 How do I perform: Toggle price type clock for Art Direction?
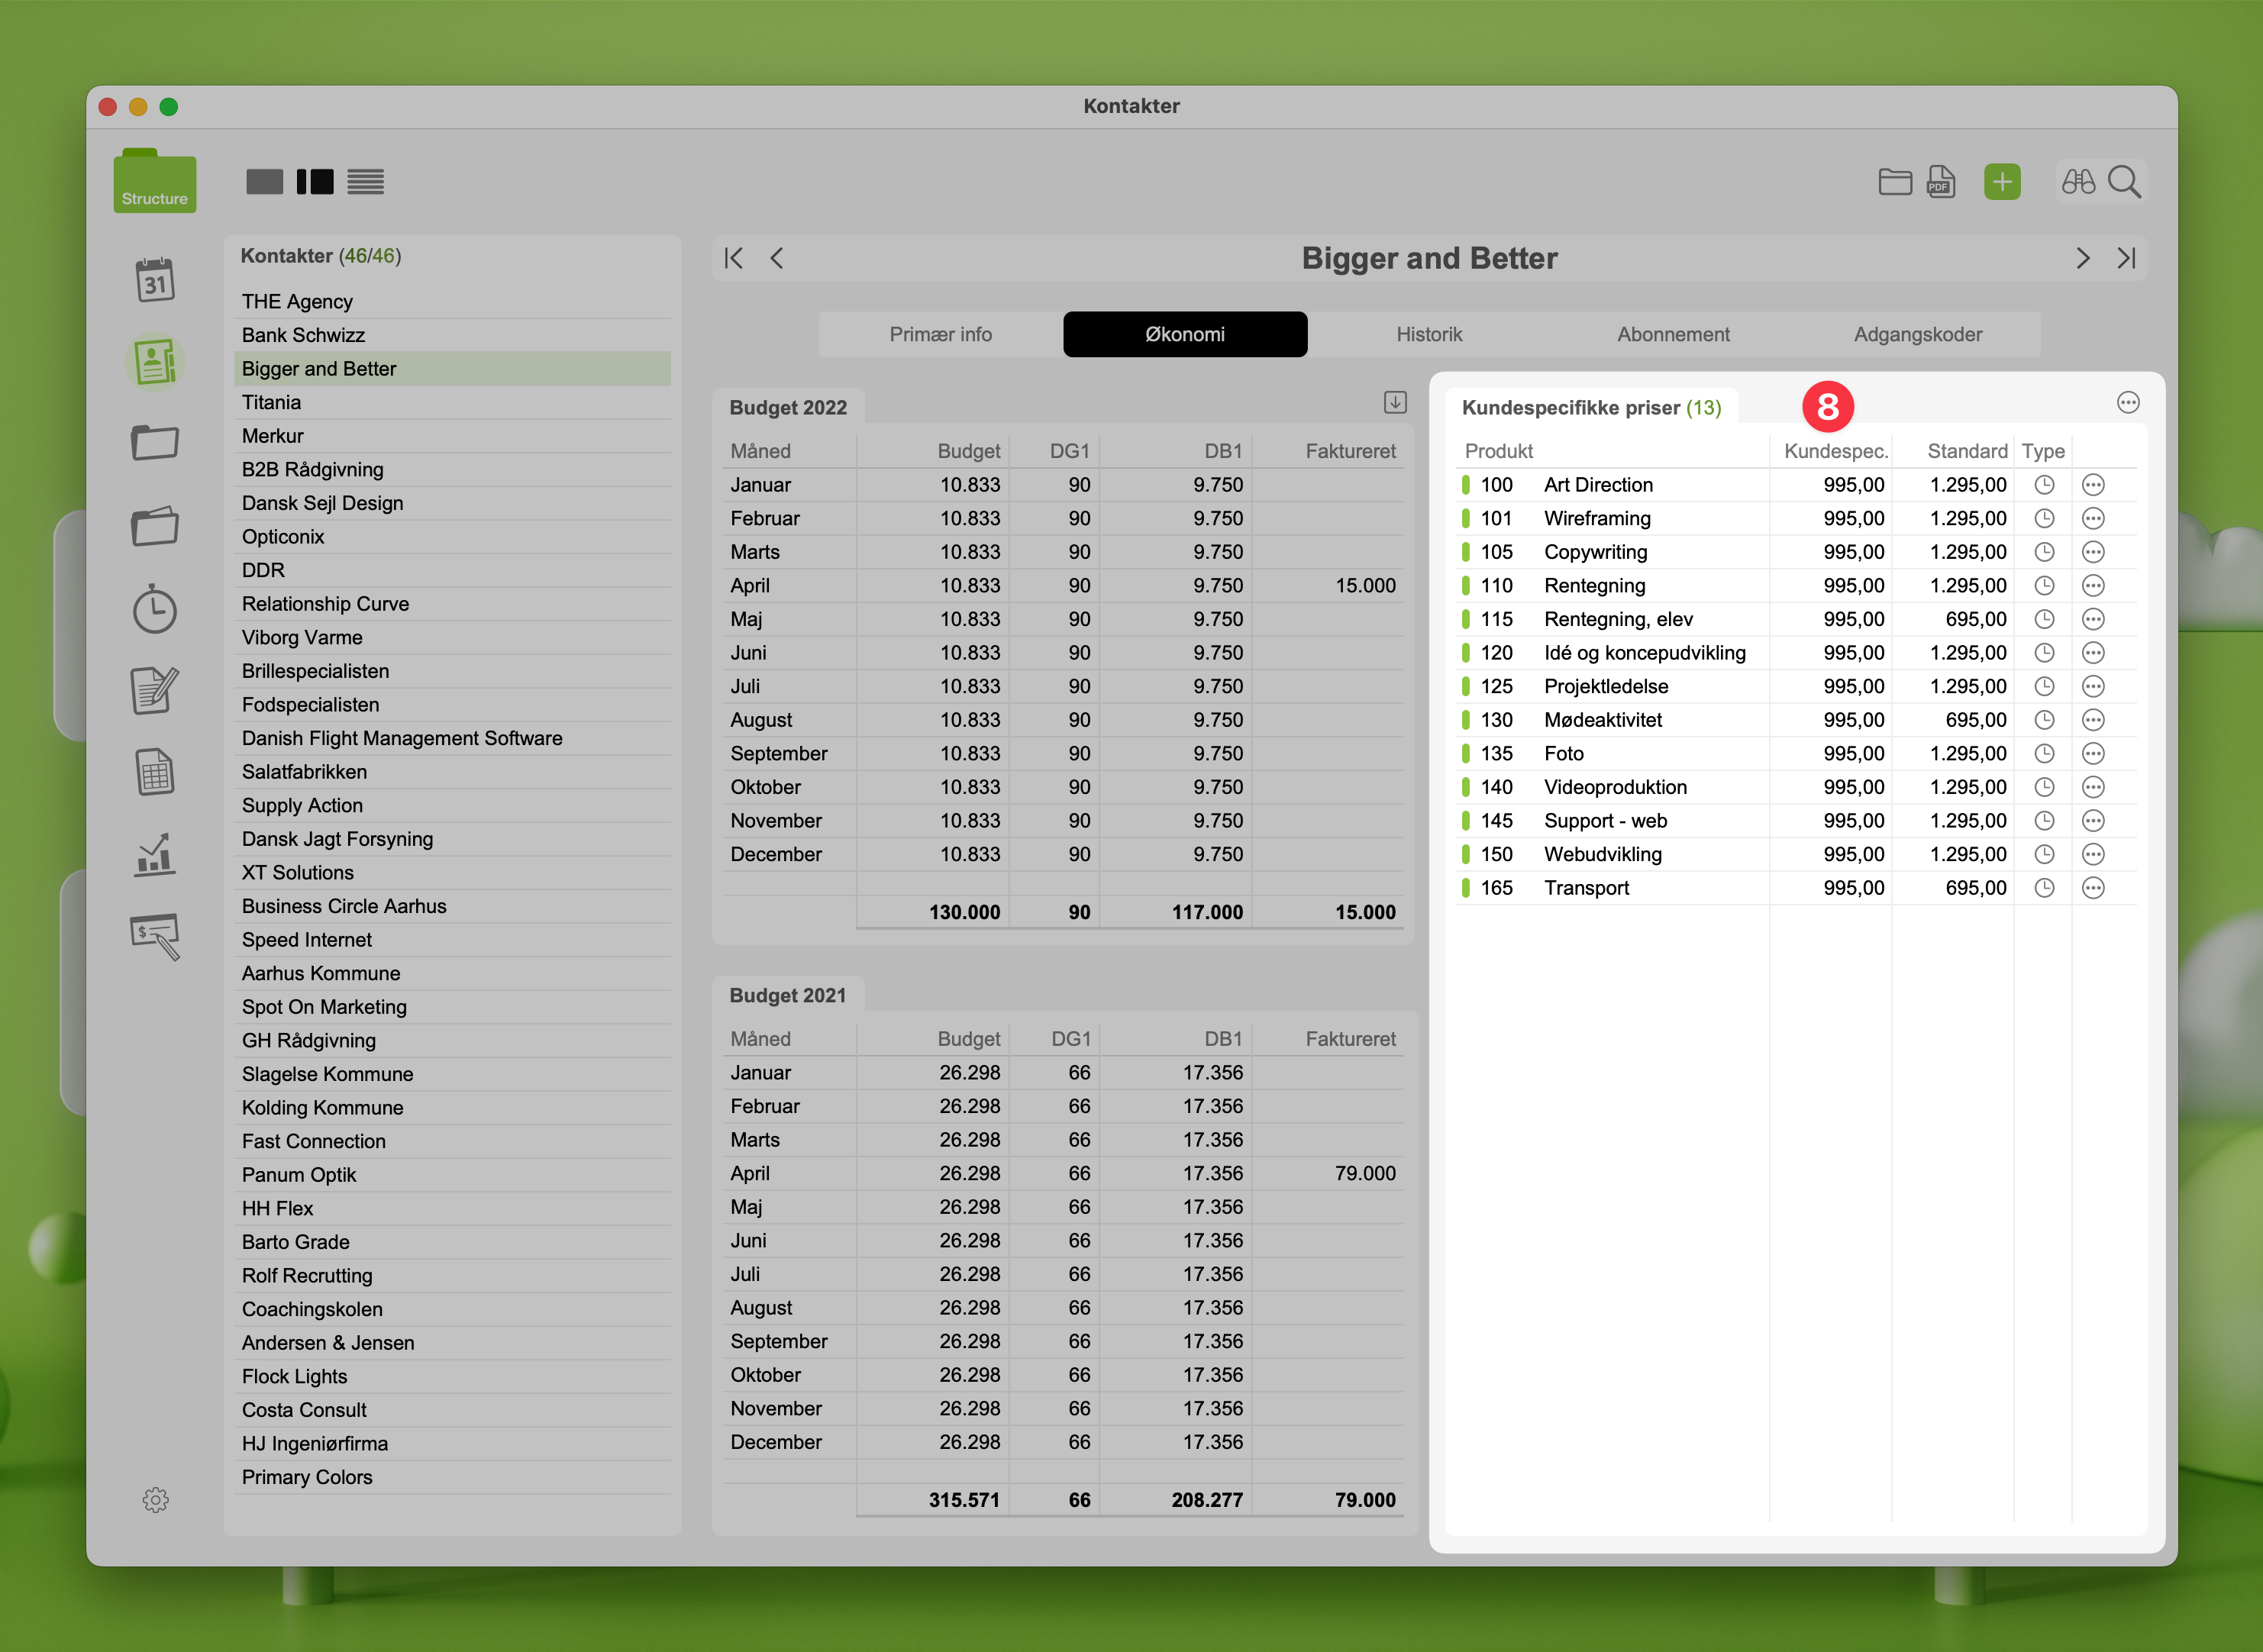(x=2044, y=485)
